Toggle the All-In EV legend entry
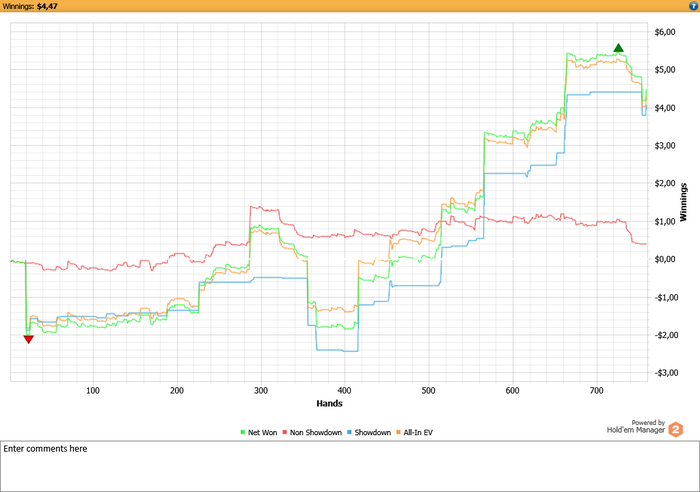 [414, 432]
